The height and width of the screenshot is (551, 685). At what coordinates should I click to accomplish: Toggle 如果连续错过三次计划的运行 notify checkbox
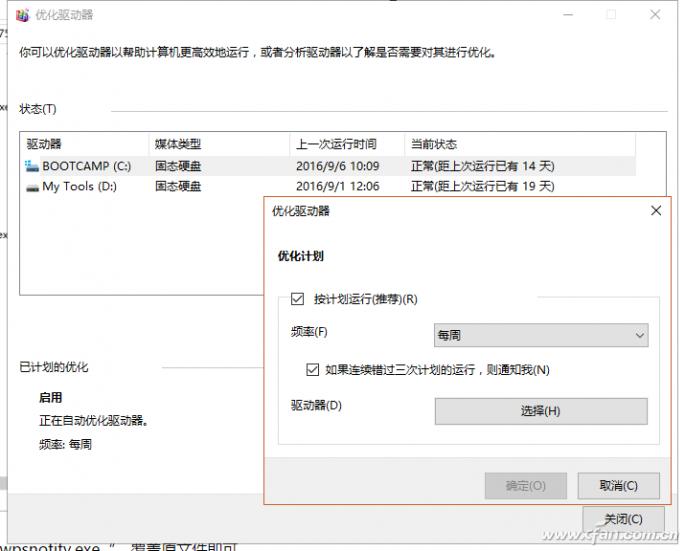pos(312,370)
